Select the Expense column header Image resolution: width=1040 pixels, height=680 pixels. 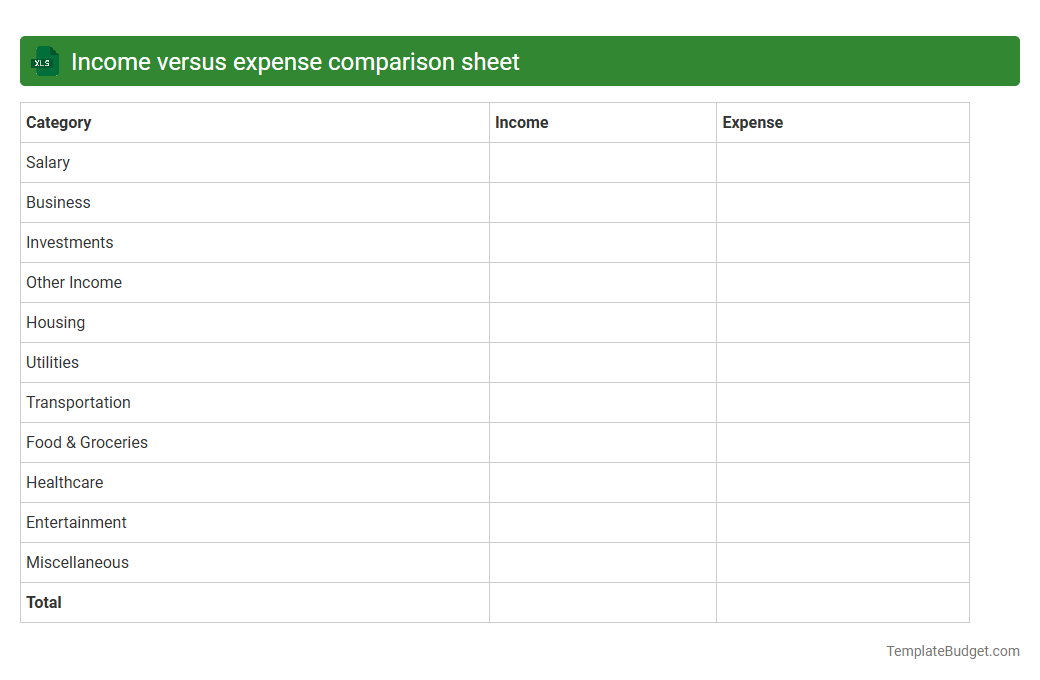[x=753, y=122]
